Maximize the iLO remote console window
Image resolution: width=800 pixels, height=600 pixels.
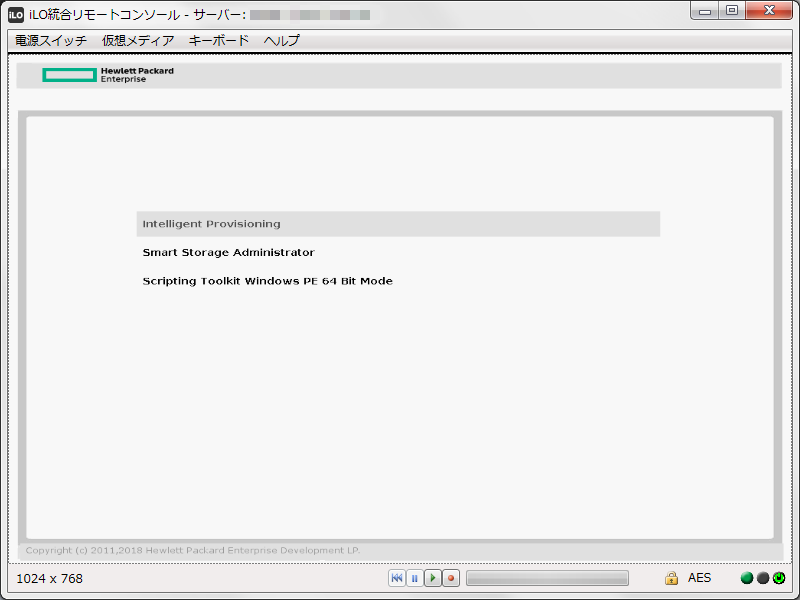(732, 11)
